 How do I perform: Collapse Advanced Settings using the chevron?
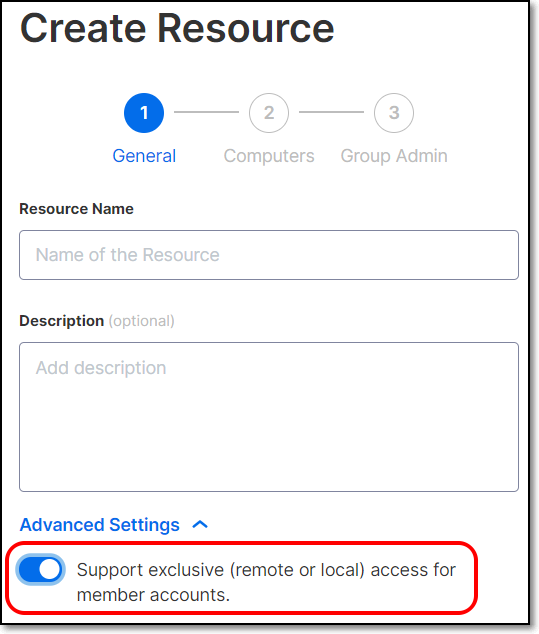coord(200,525)
